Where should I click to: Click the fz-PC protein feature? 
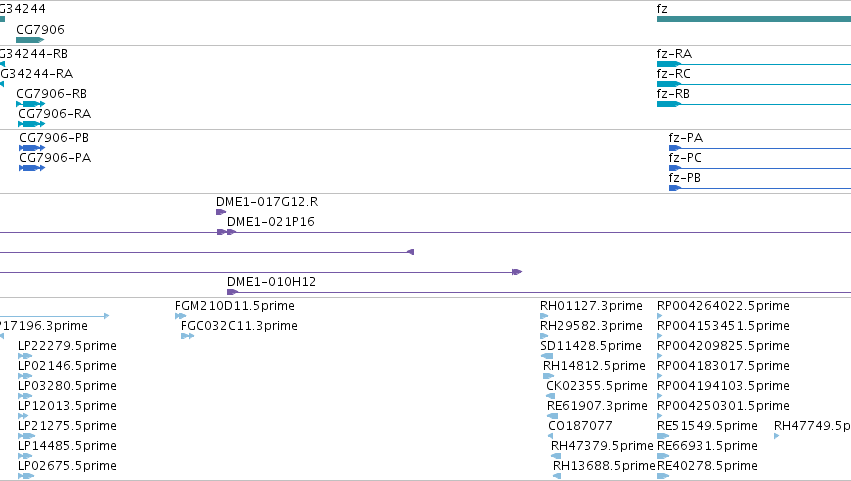point(760,168)
